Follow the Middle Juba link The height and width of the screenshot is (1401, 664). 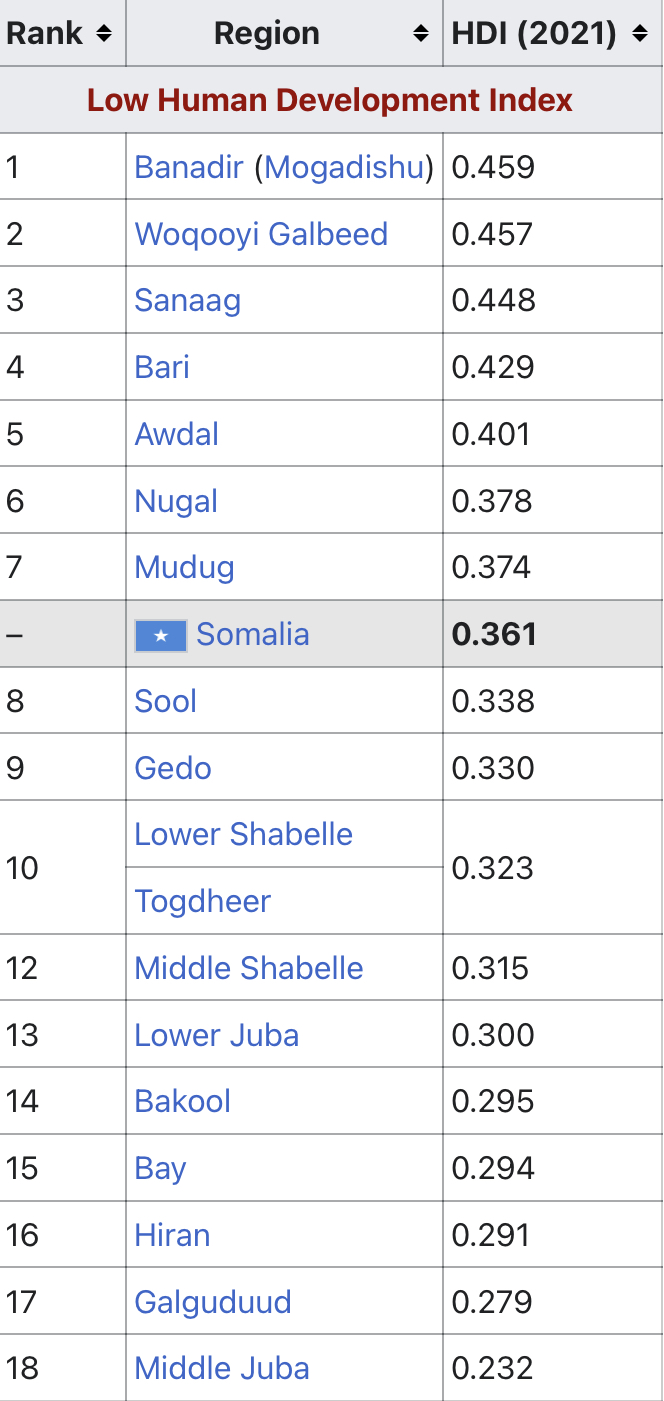tap(222, 1368)
